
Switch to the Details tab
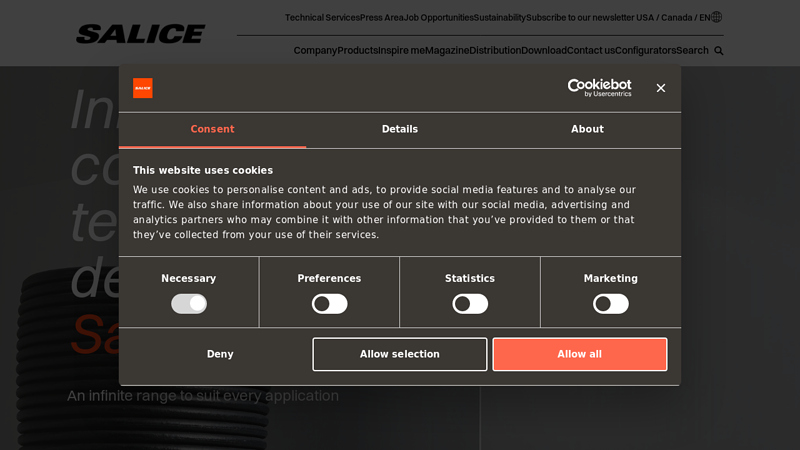400,130
